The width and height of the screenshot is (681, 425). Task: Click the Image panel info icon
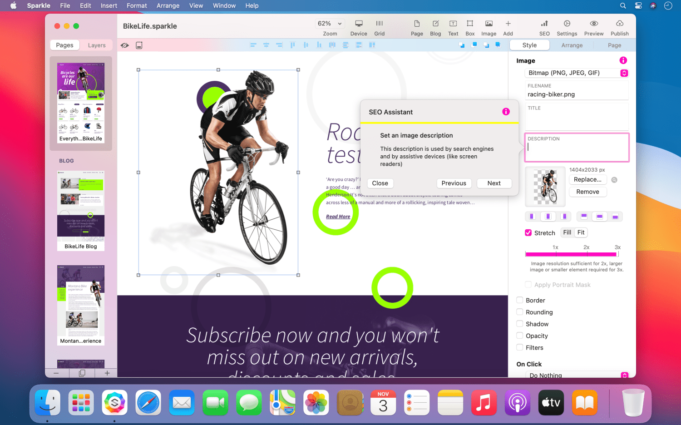coord(623,60)
